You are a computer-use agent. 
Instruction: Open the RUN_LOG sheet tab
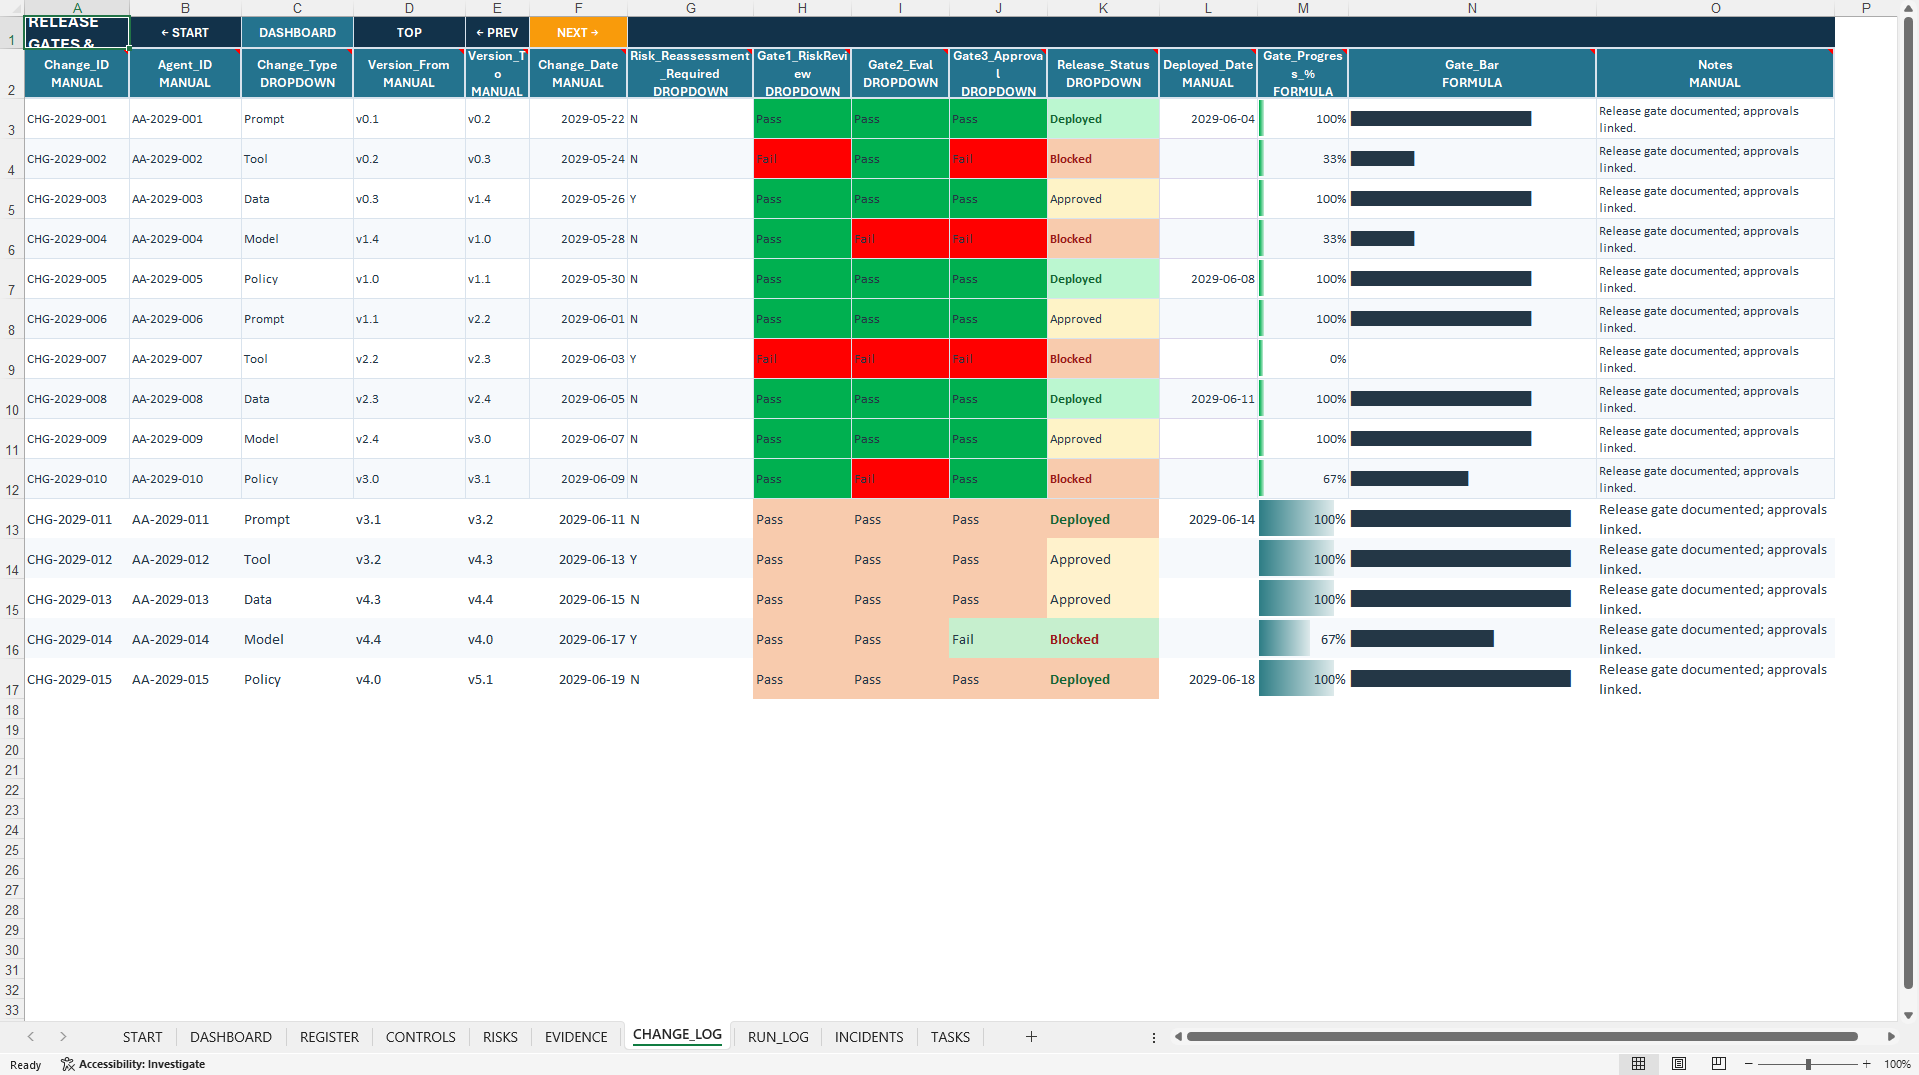[778, 1037]
